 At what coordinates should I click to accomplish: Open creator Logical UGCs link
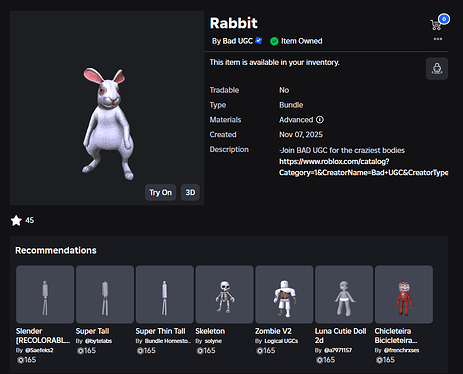(x=281, y=341)
